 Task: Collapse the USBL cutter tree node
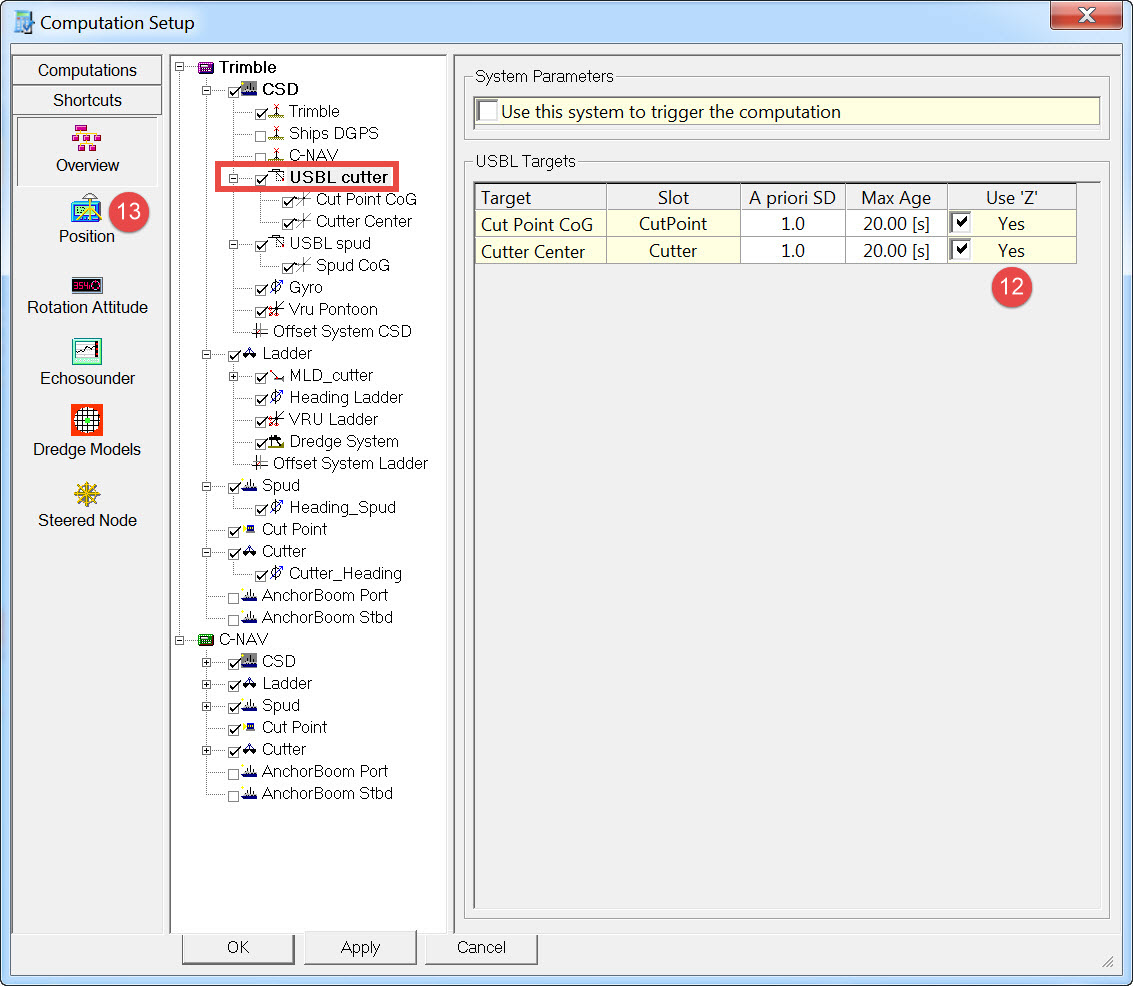click(x=234, y=178)
